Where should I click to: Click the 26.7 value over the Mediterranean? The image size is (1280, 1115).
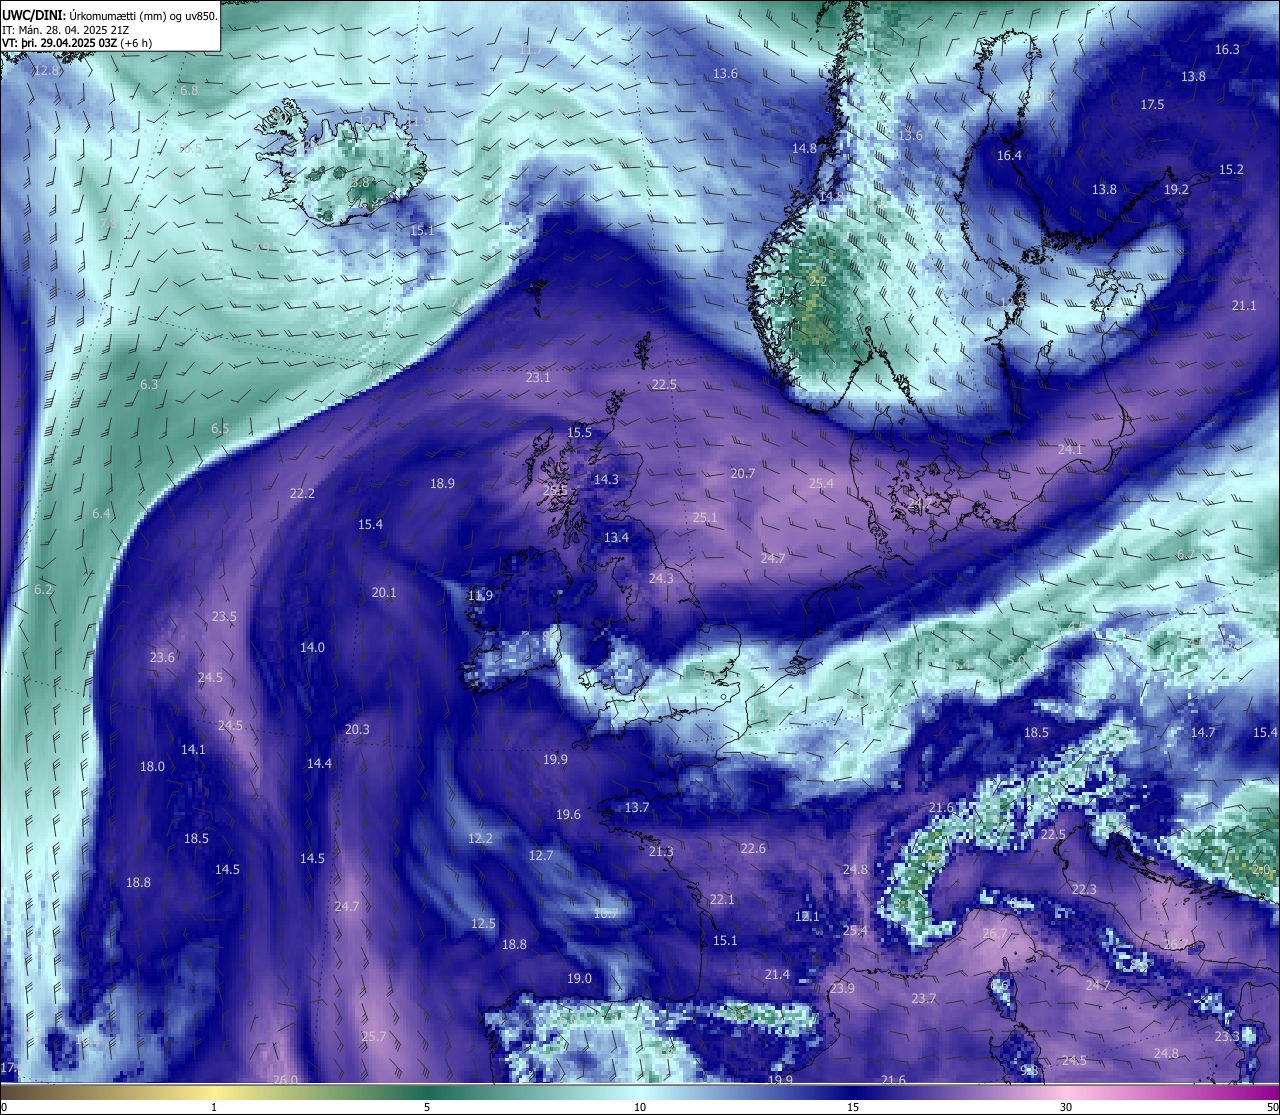coord(995,934)
